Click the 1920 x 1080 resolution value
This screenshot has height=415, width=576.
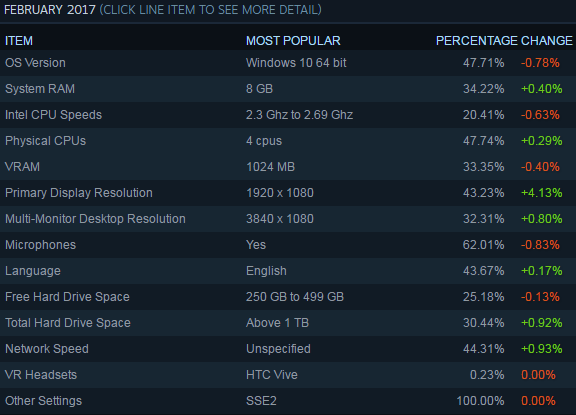tap(280, 193)
